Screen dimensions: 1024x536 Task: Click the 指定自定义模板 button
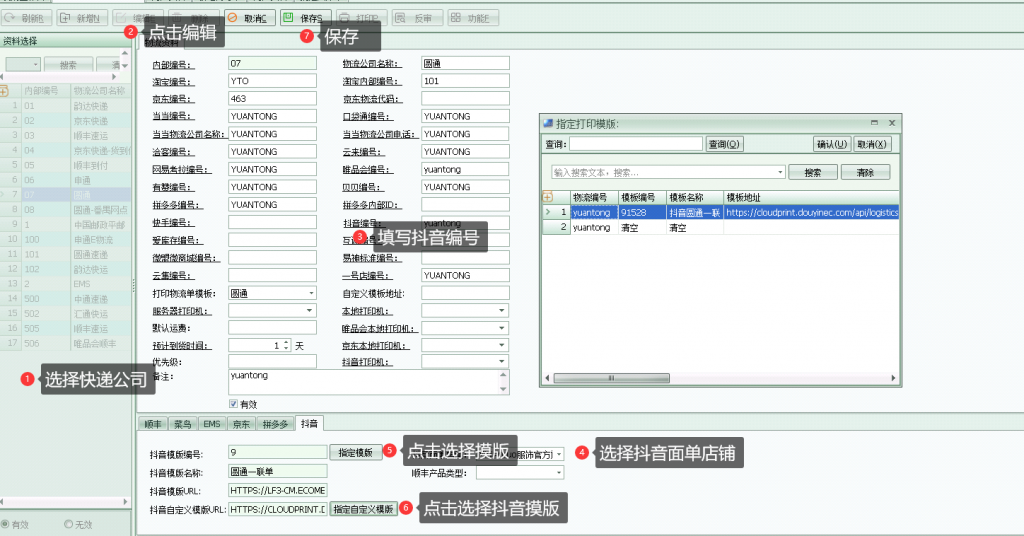pos(363,509)
